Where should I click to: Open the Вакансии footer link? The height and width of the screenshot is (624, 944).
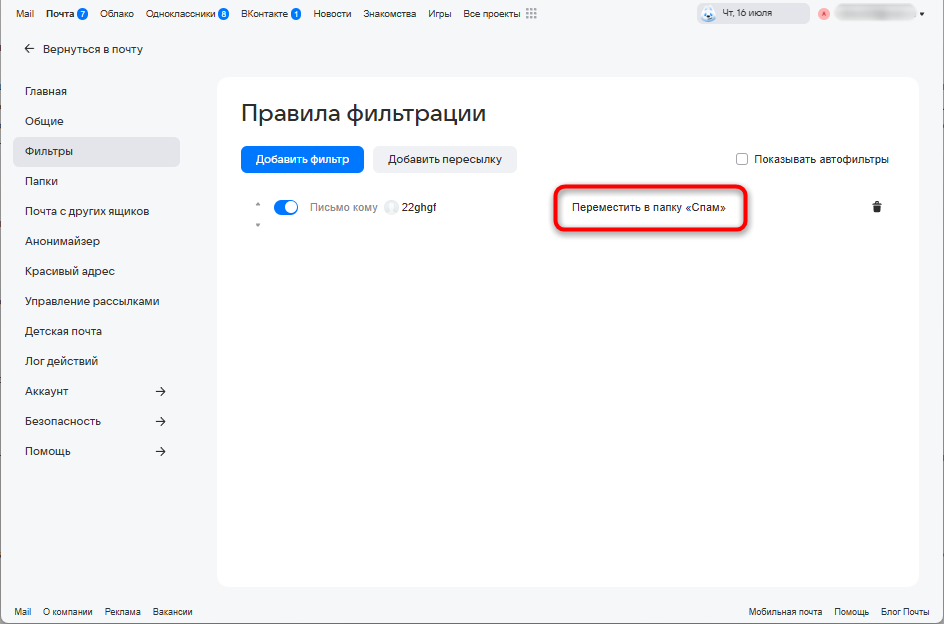coord(172,611)
